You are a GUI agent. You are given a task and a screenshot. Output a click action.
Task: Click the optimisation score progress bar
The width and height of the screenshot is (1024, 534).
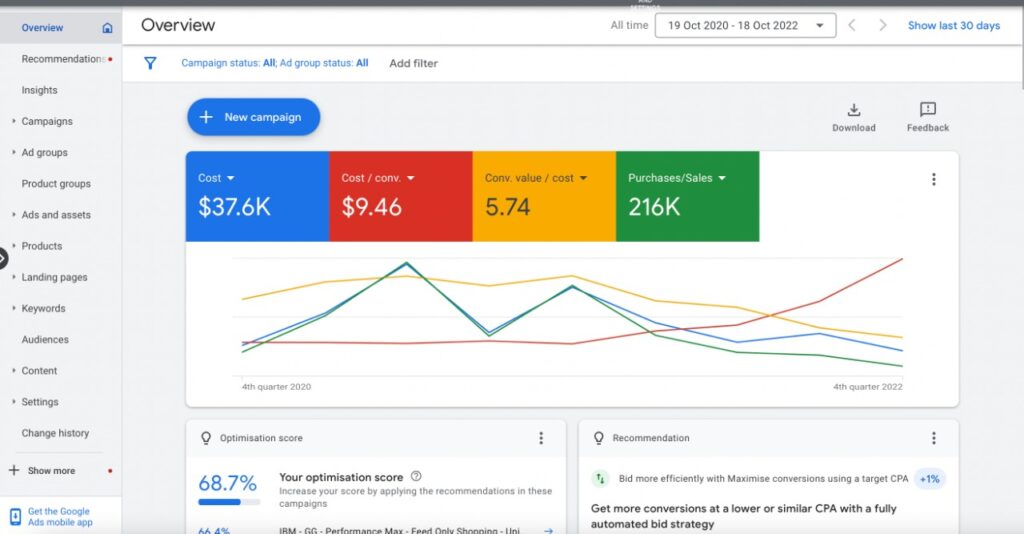229,502
